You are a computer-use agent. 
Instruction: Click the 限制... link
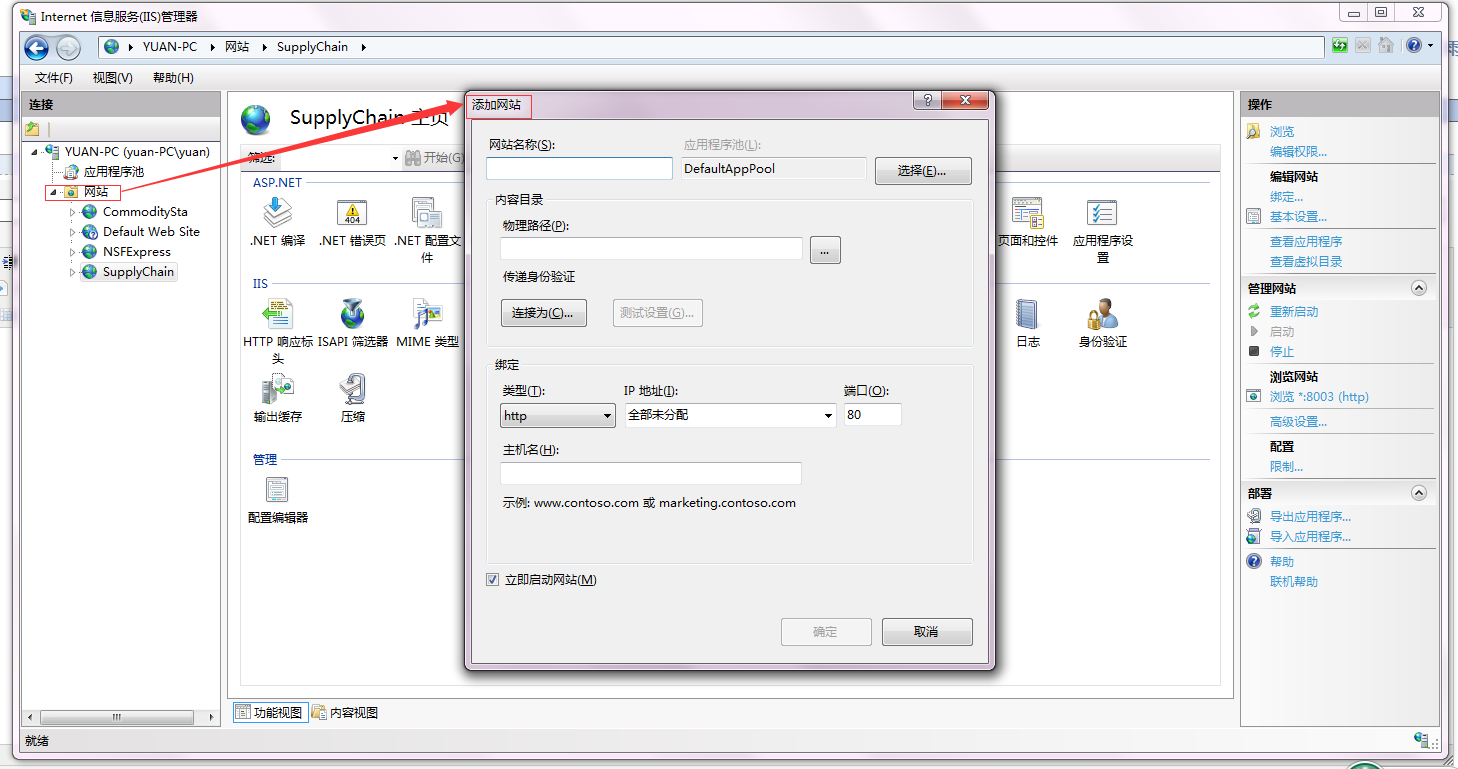click(1286, 467)
